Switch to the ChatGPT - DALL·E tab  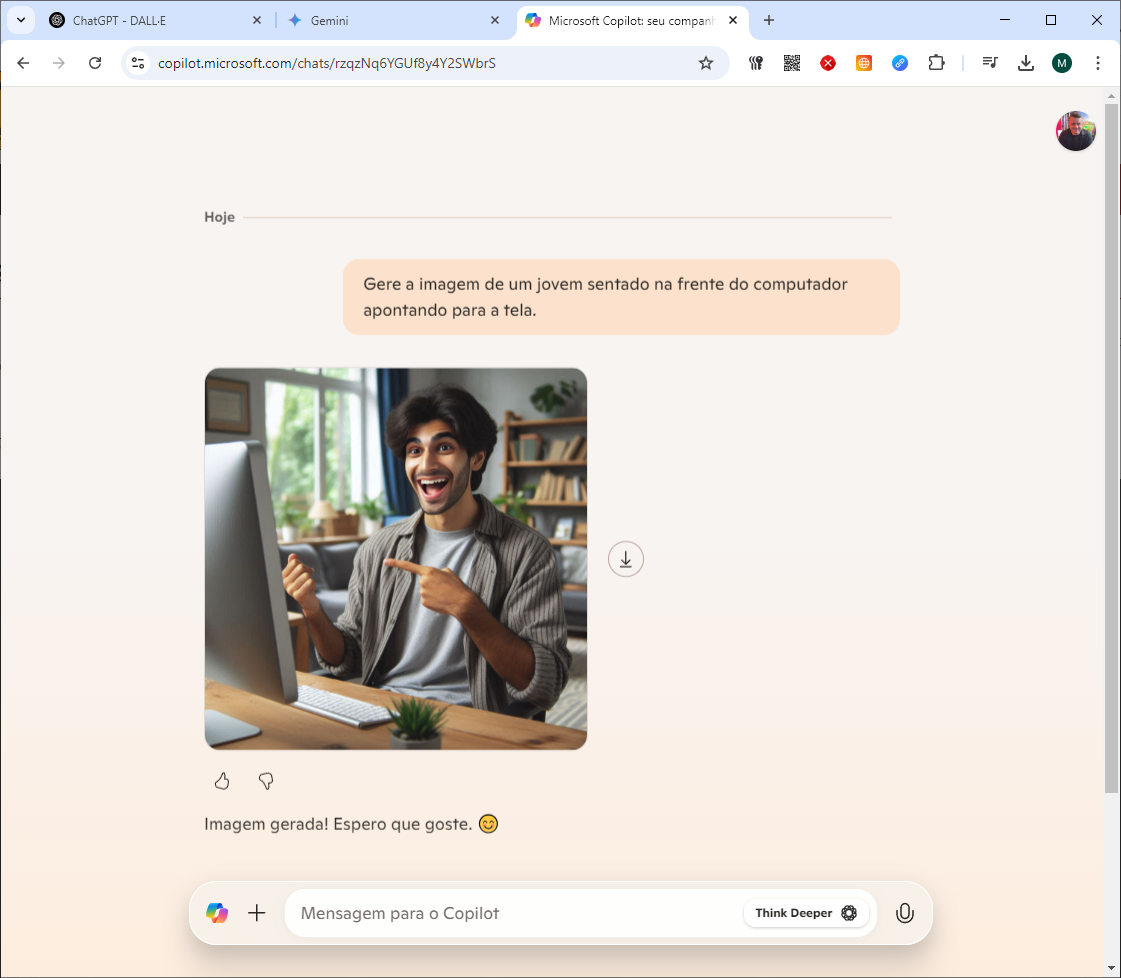(x=157, y=21)
